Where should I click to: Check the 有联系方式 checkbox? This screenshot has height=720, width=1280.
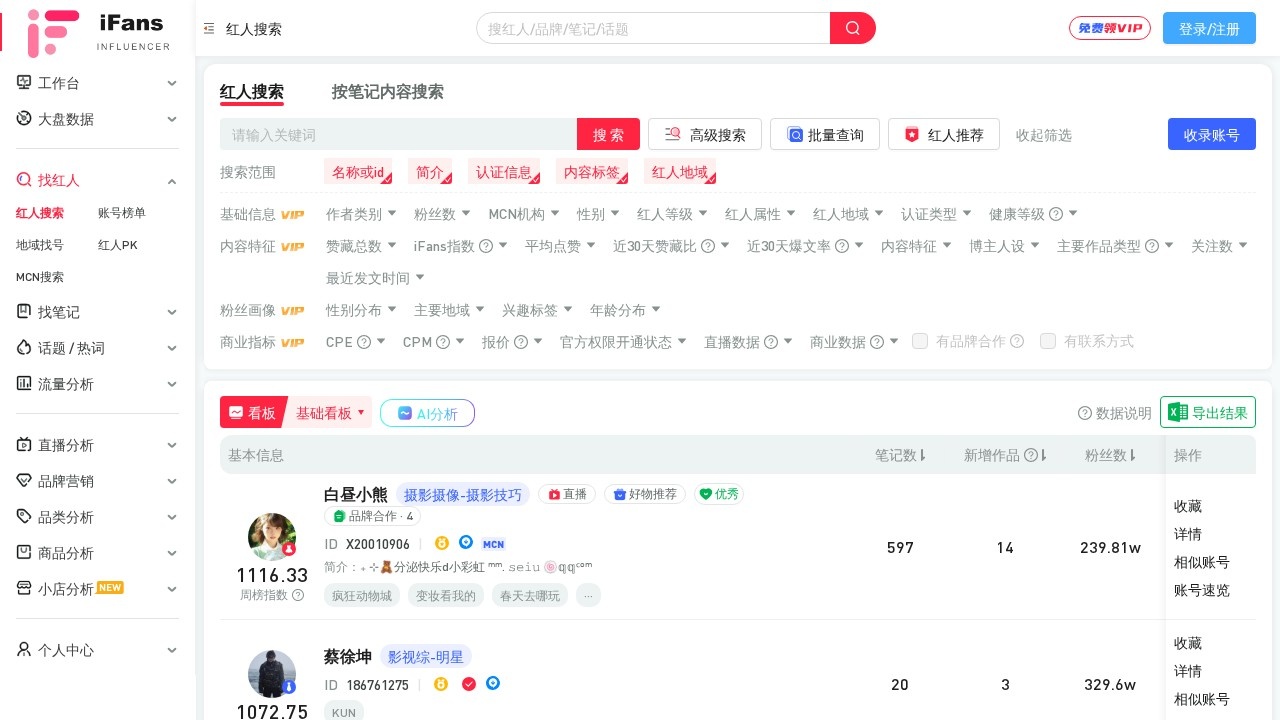coord(1048,341)
